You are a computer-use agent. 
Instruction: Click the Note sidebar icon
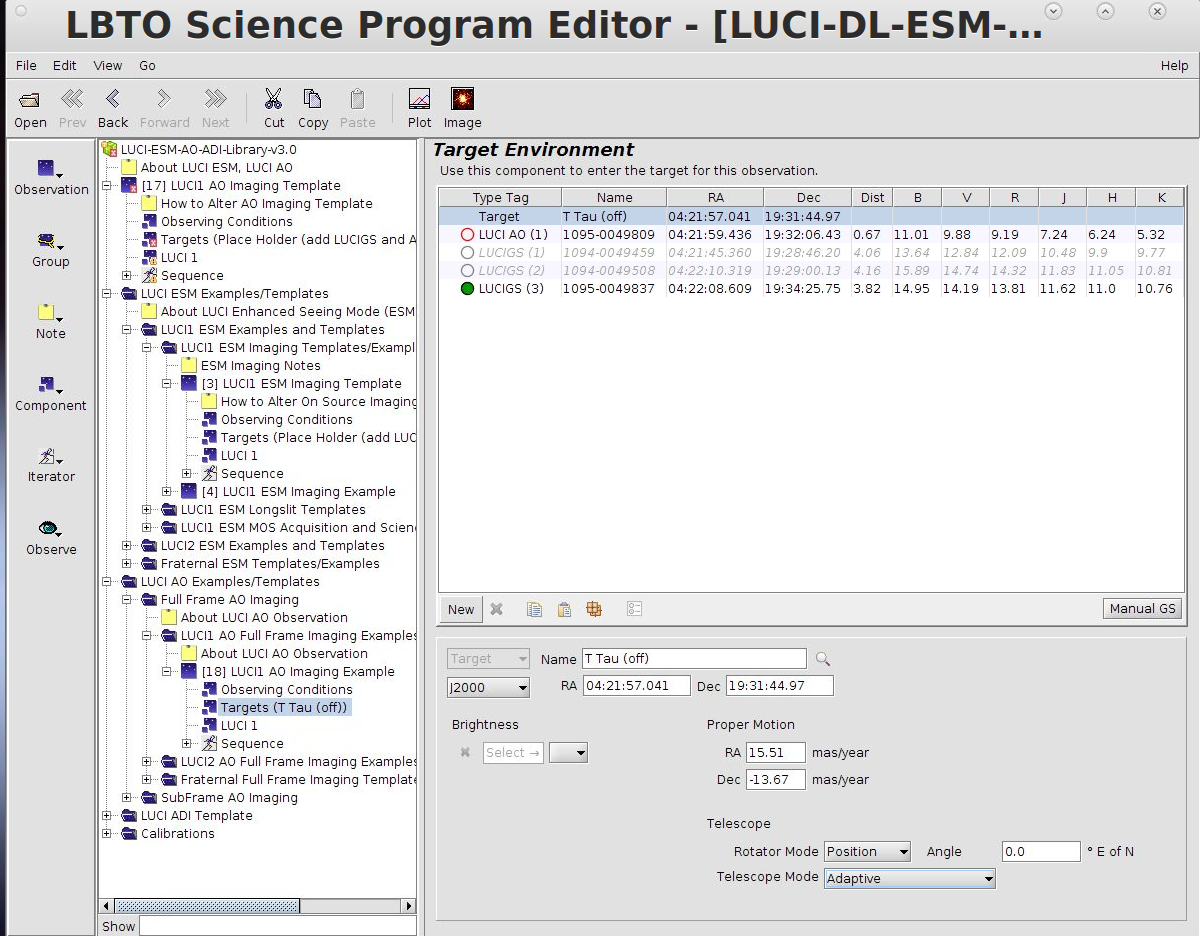[49, 313]
